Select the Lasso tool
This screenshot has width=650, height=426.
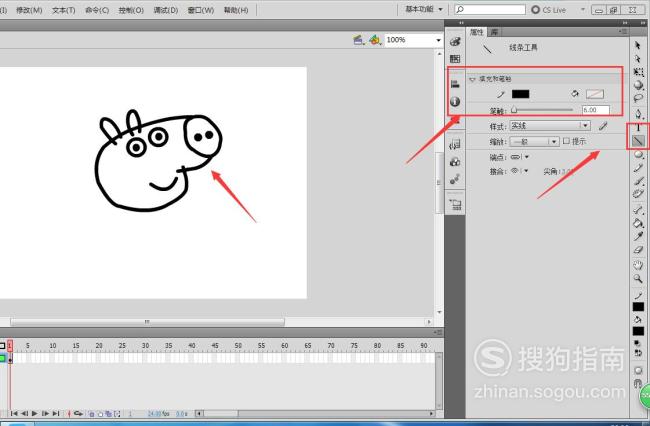[x=638, y=98]
